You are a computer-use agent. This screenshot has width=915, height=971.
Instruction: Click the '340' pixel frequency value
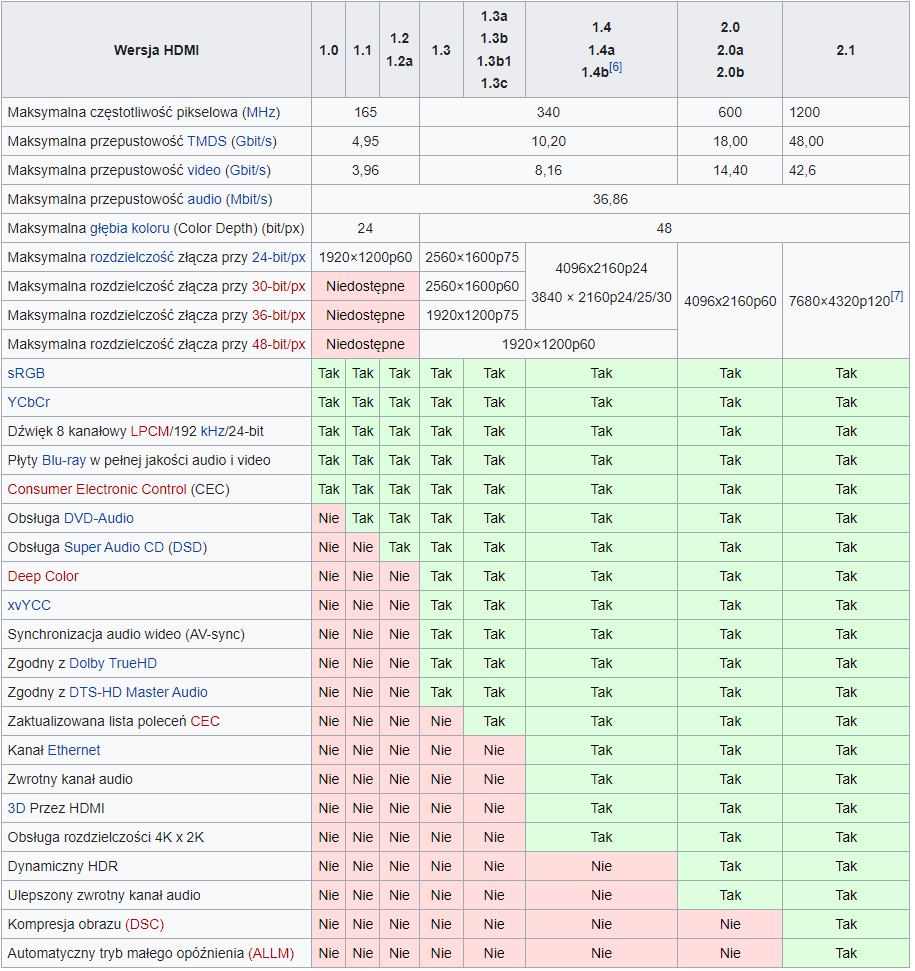549,113
